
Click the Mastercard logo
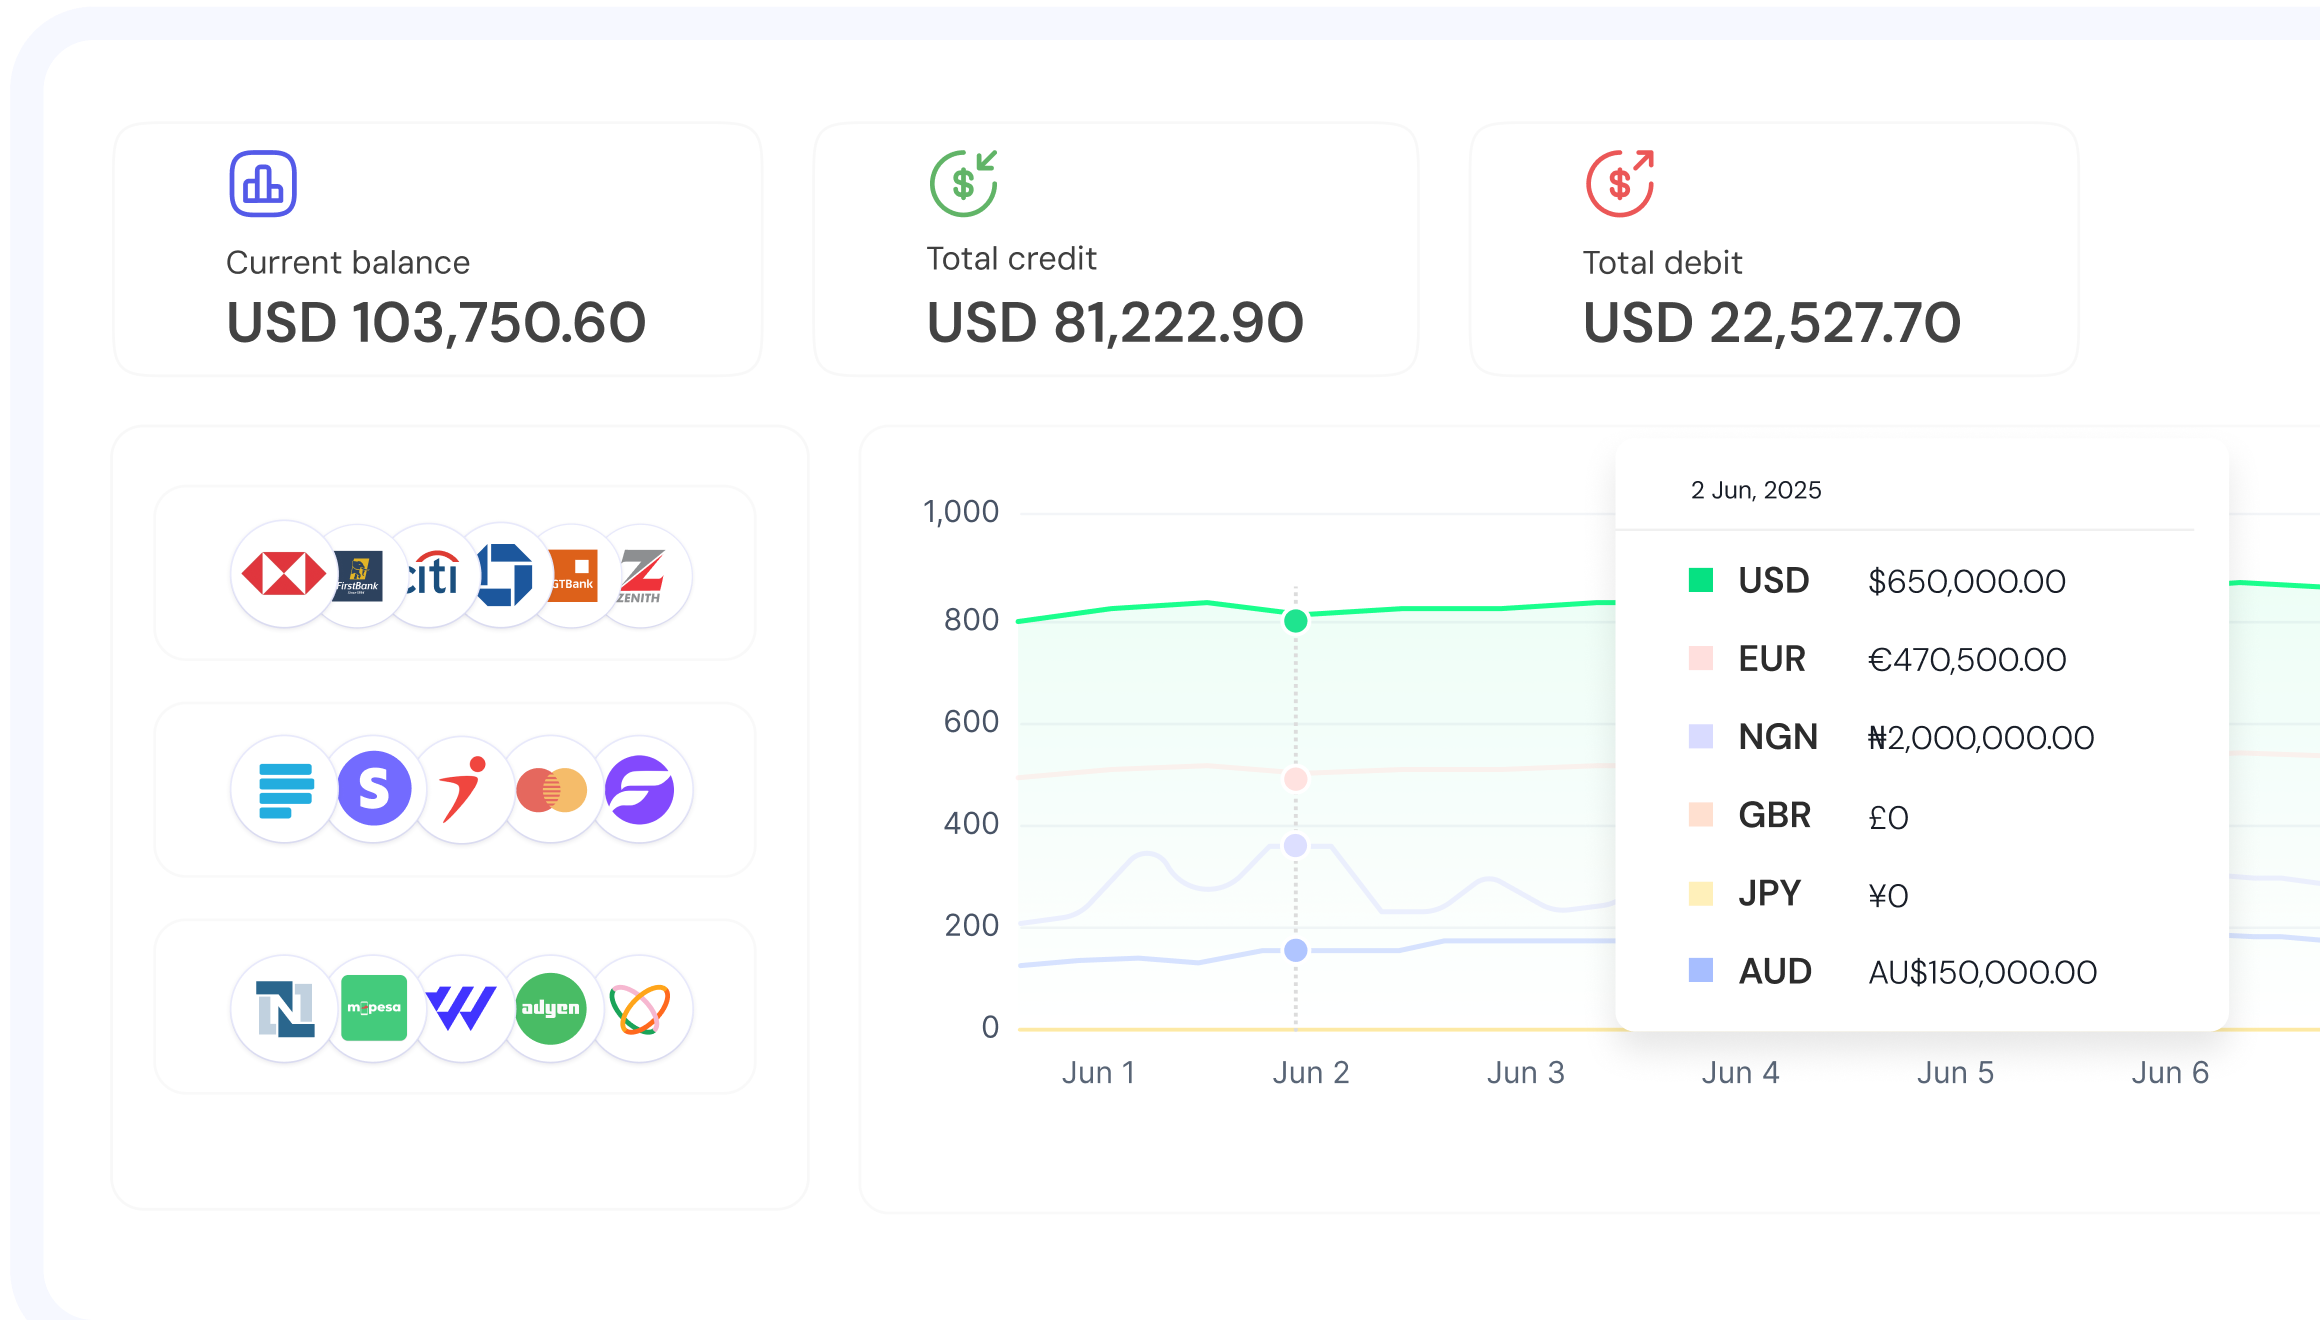click(551, 789)
